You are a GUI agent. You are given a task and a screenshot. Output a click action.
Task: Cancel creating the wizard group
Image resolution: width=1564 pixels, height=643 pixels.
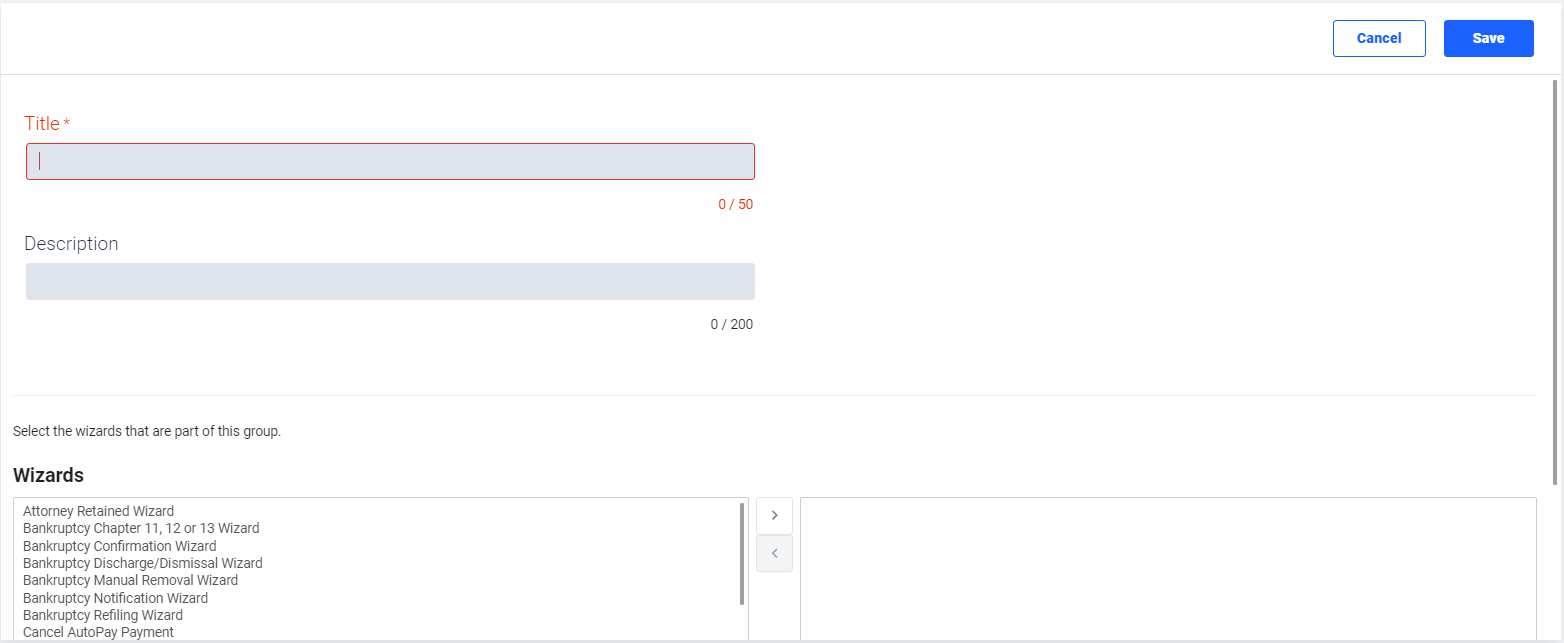pos(1378,38)
